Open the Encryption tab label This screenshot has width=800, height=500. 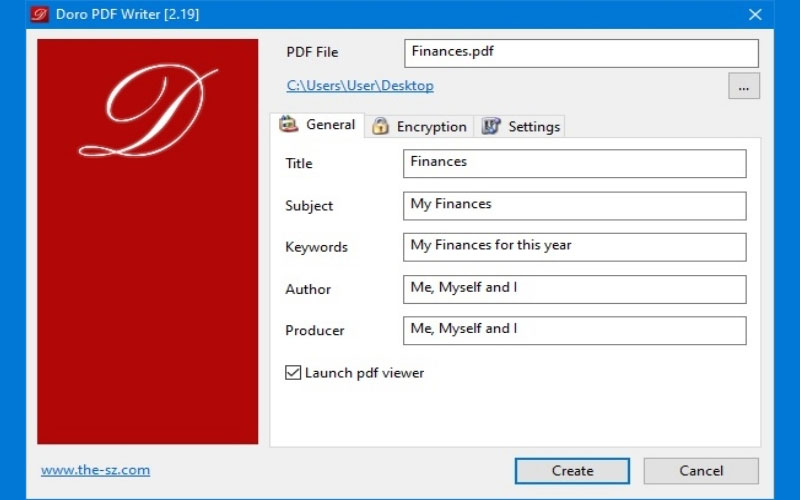tap(432, 127)
